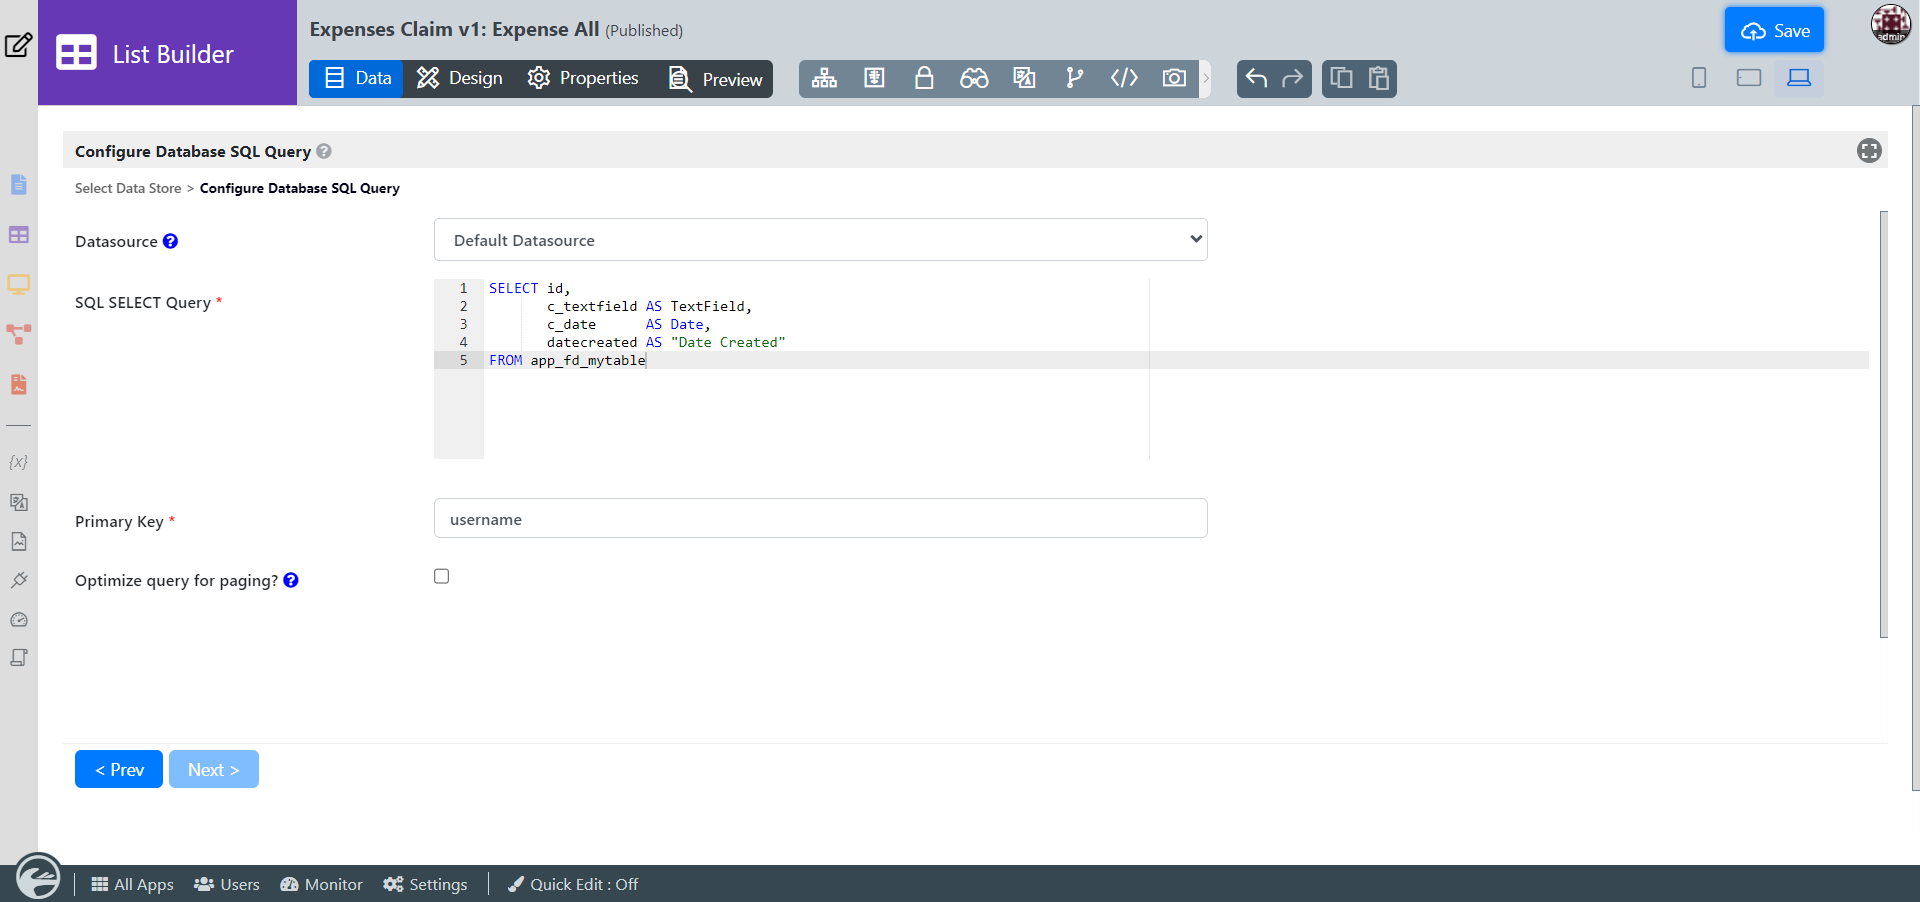Image resolution: width=1920 pixels, height=902 pixels.
Task: Click the Prev button
Action: tap(119, 769)
